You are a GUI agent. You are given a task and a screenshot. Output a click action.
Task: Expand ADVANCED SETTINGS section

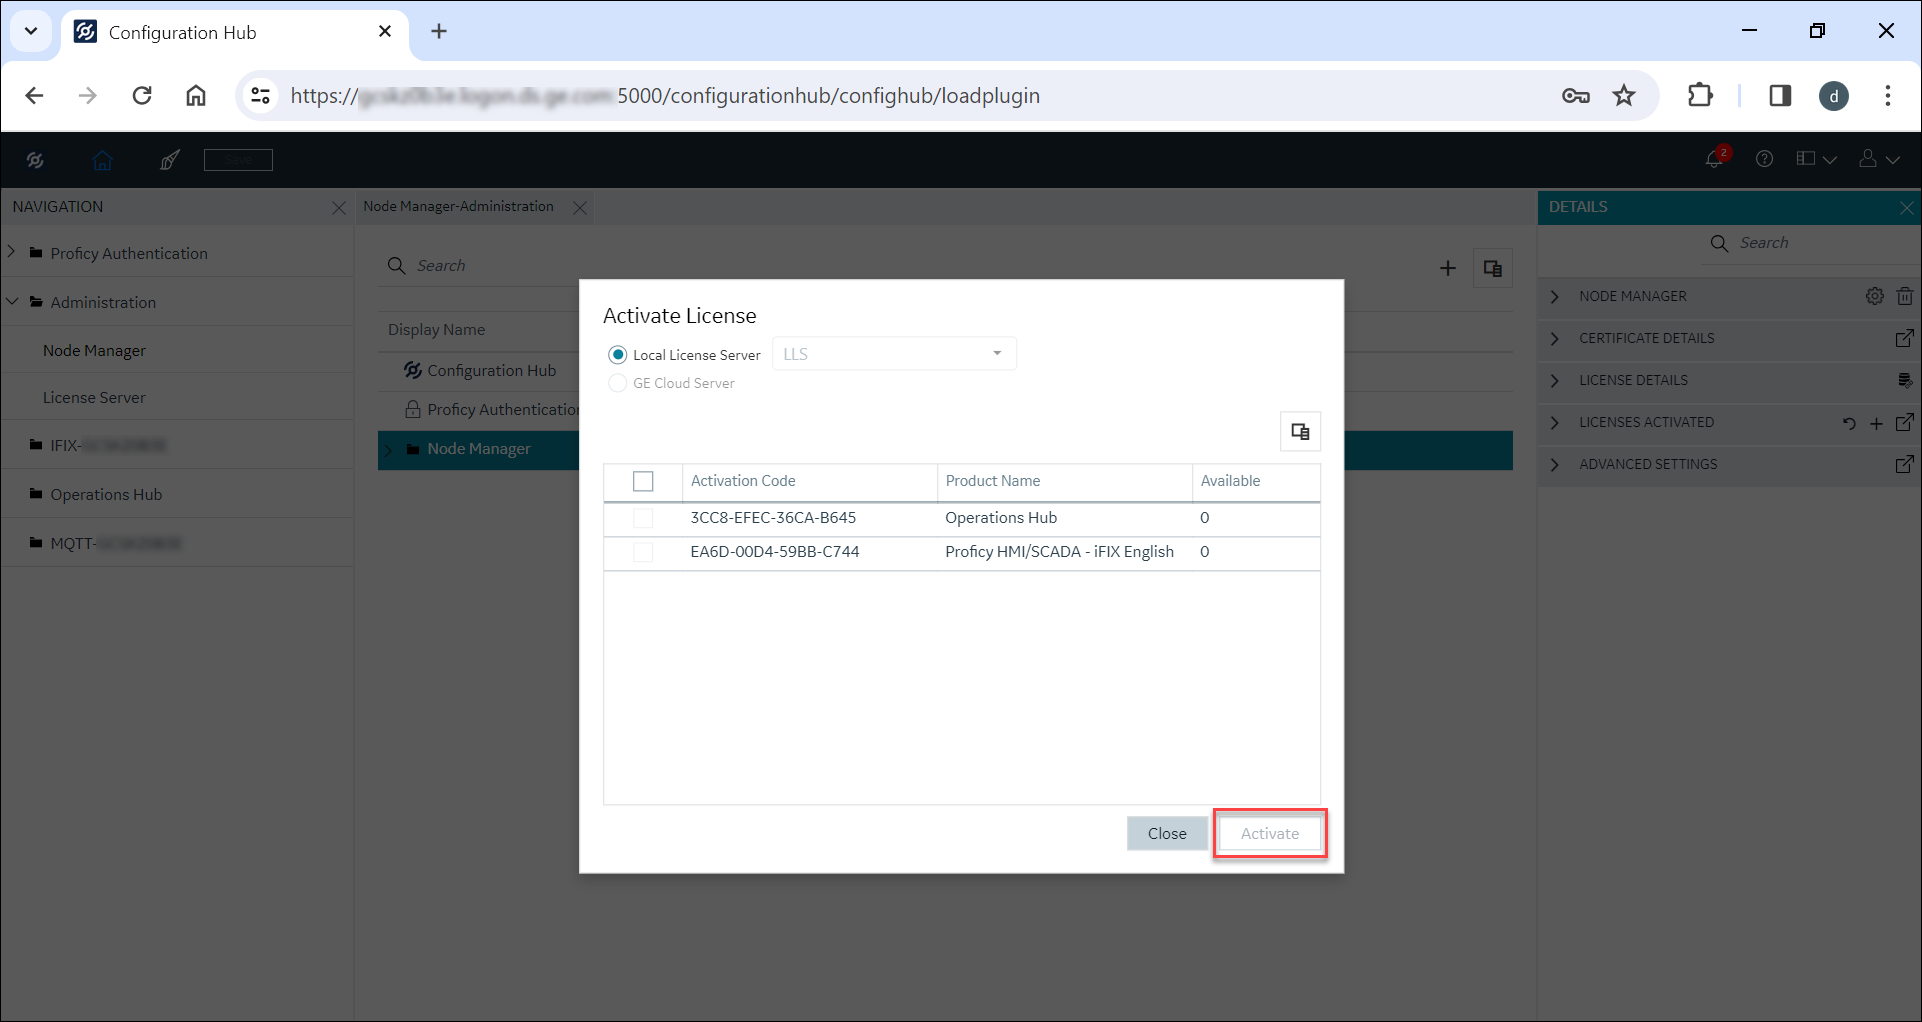pyautogui.click(x=1555, y=464)
